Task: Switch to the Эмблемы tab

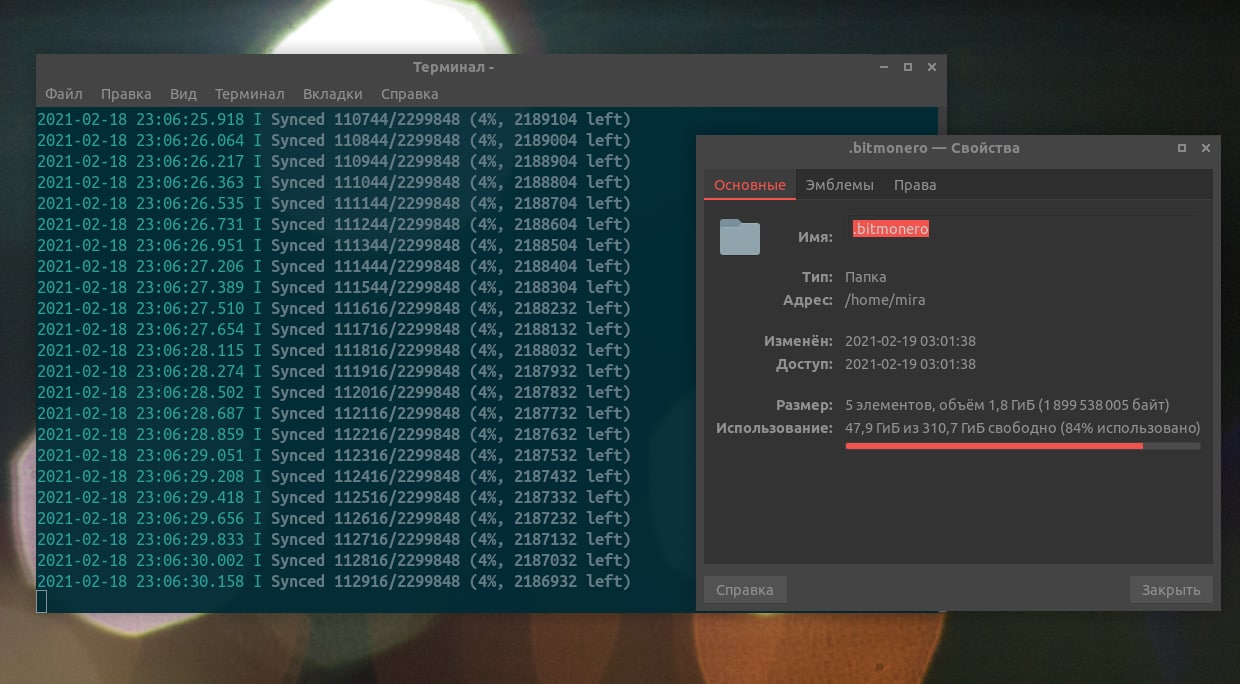Action: [840, 185]
